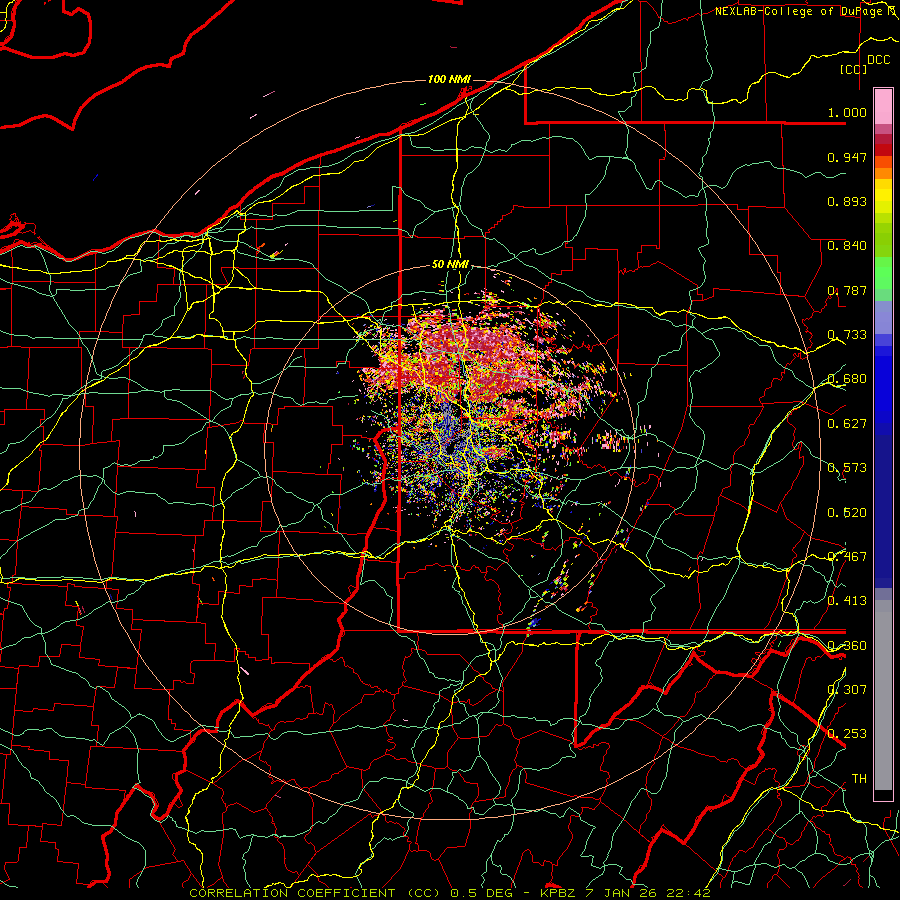
Task: Pick the bright green band on the color scale
Action: tap(883, 273)
